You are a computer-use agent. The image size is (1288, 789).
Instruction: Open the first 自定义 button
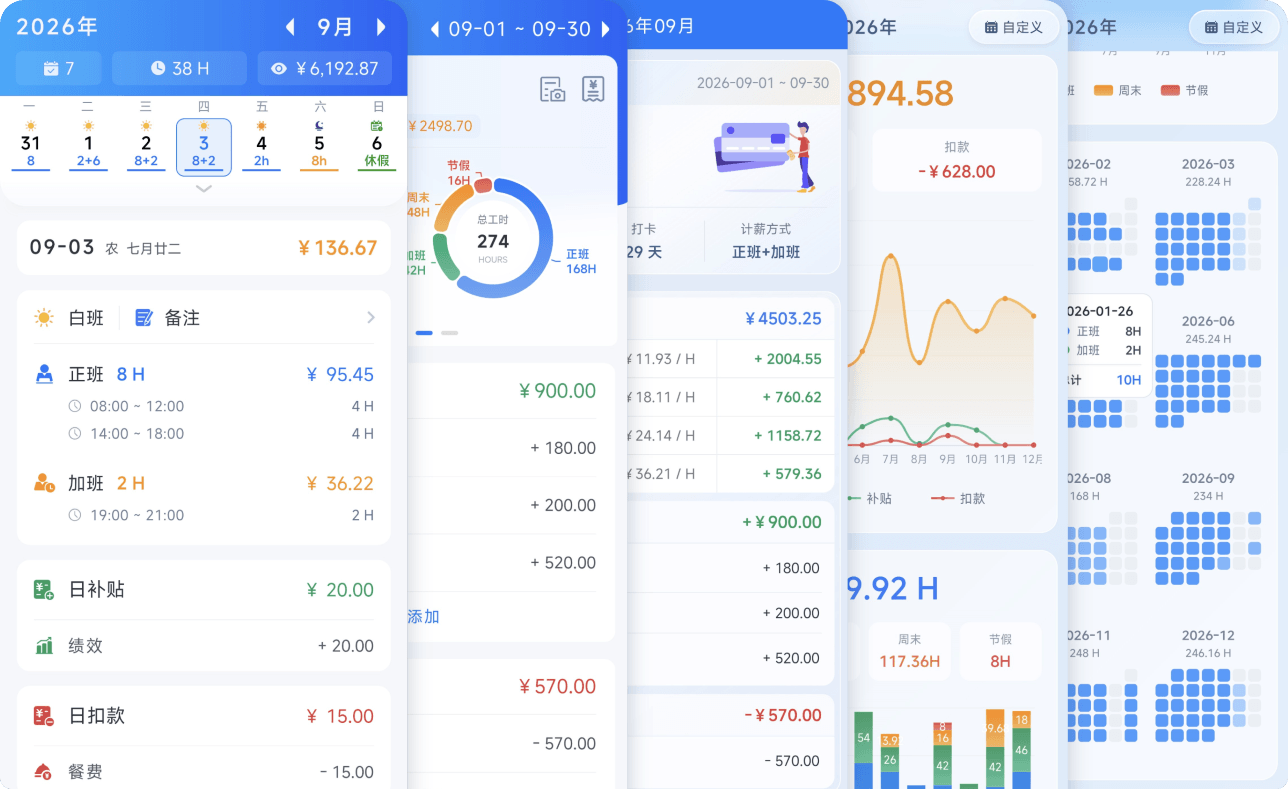1013,27
